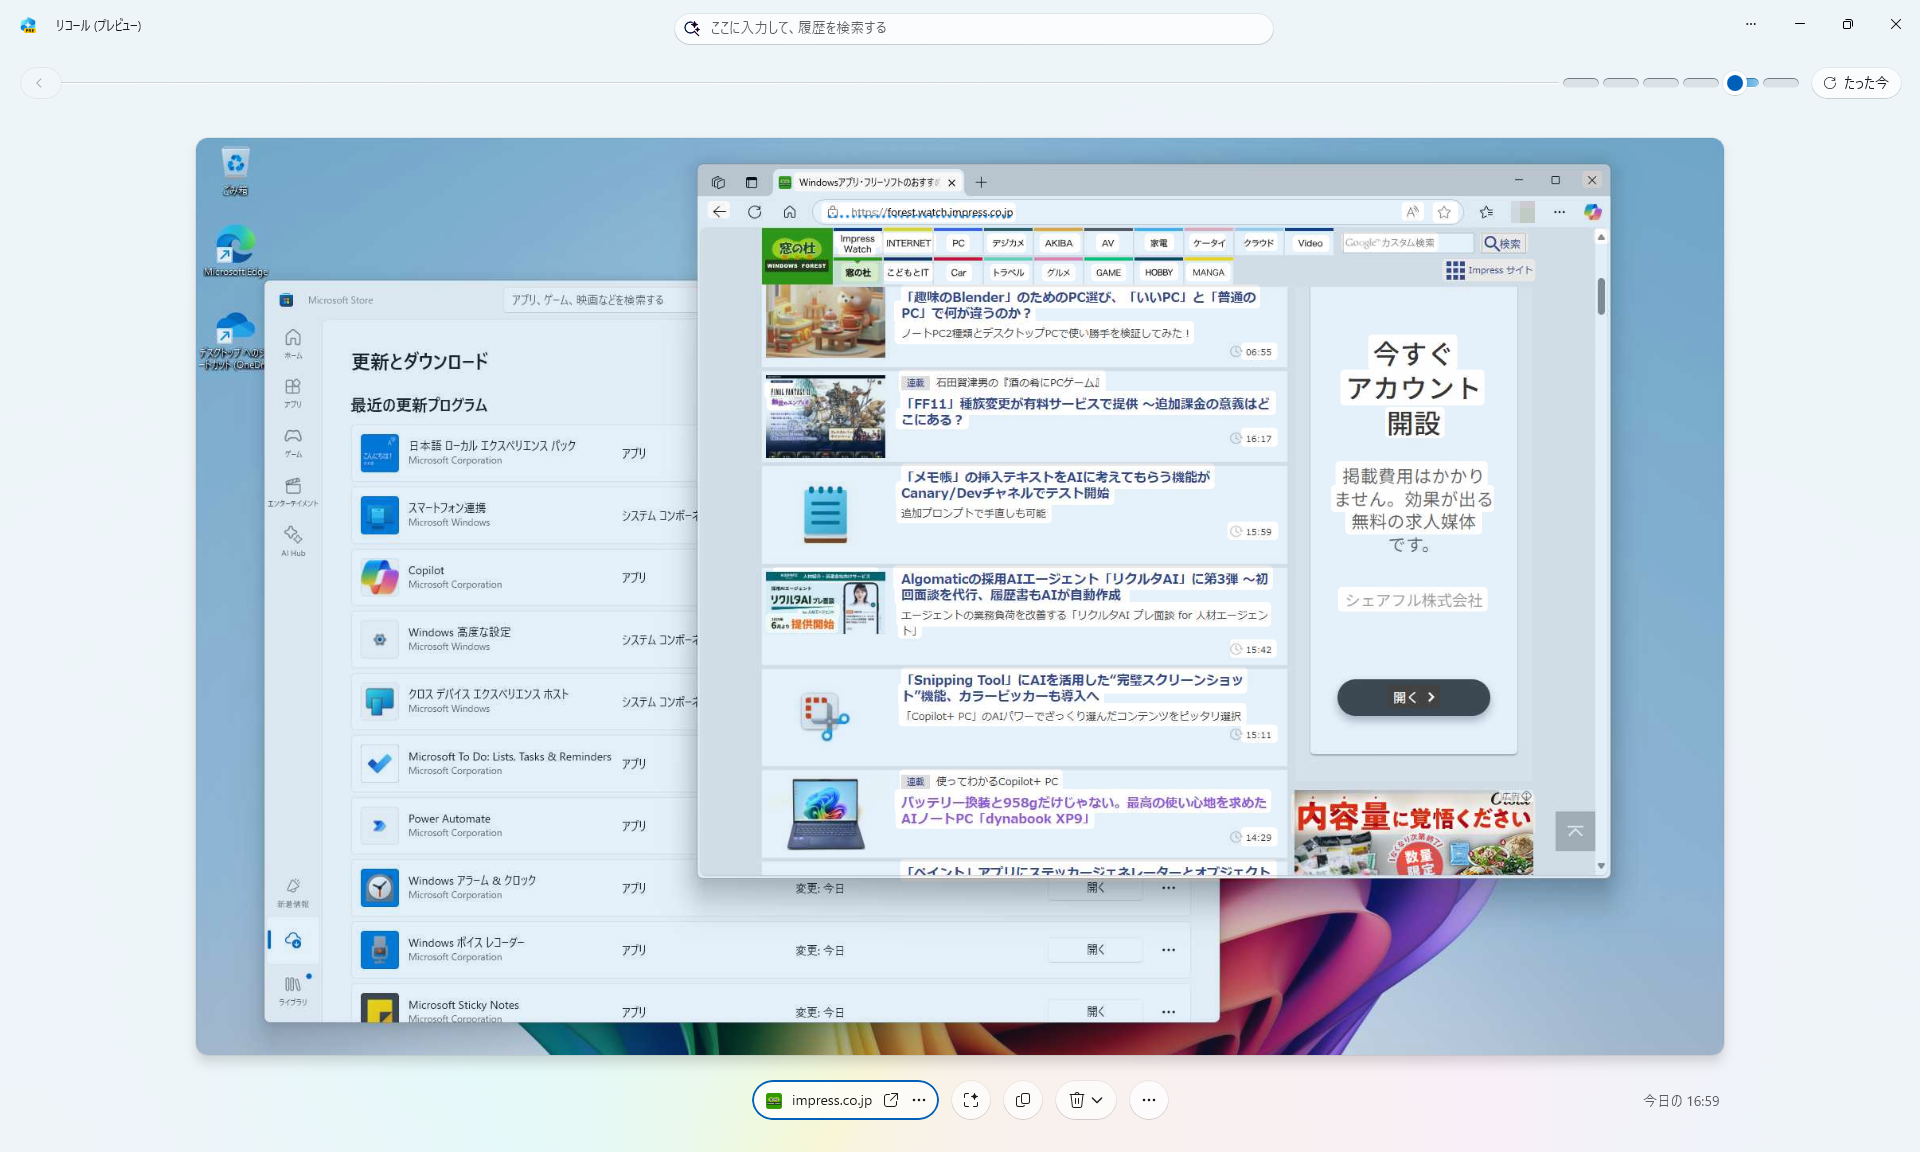Expand the delete options dropdown chevron
Screen dimensions: 1920x1152
[1098, 1100]
